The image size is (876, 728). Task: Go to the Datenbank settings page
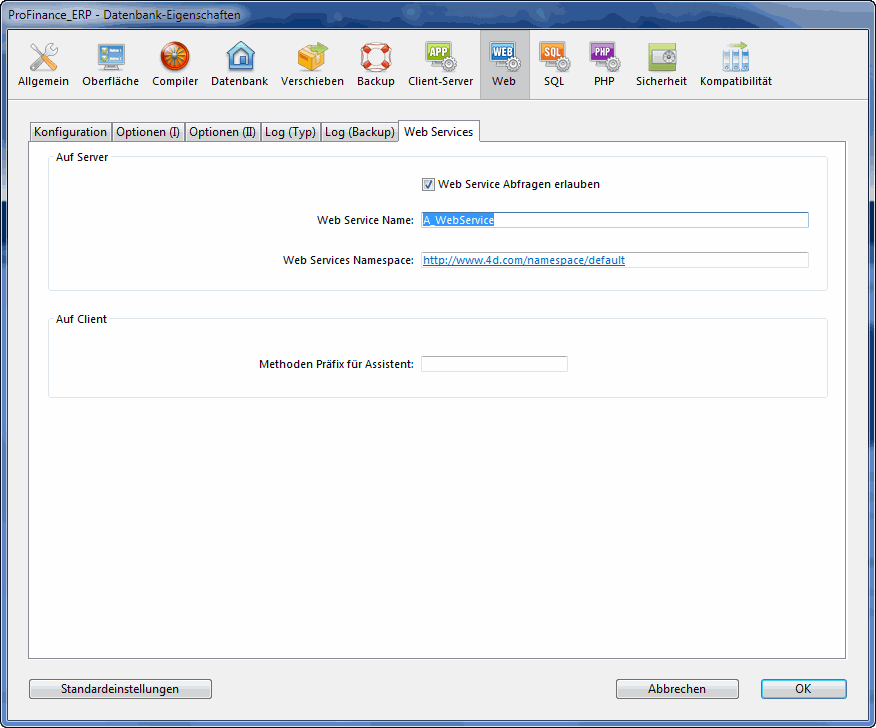[x=239, y=64]
